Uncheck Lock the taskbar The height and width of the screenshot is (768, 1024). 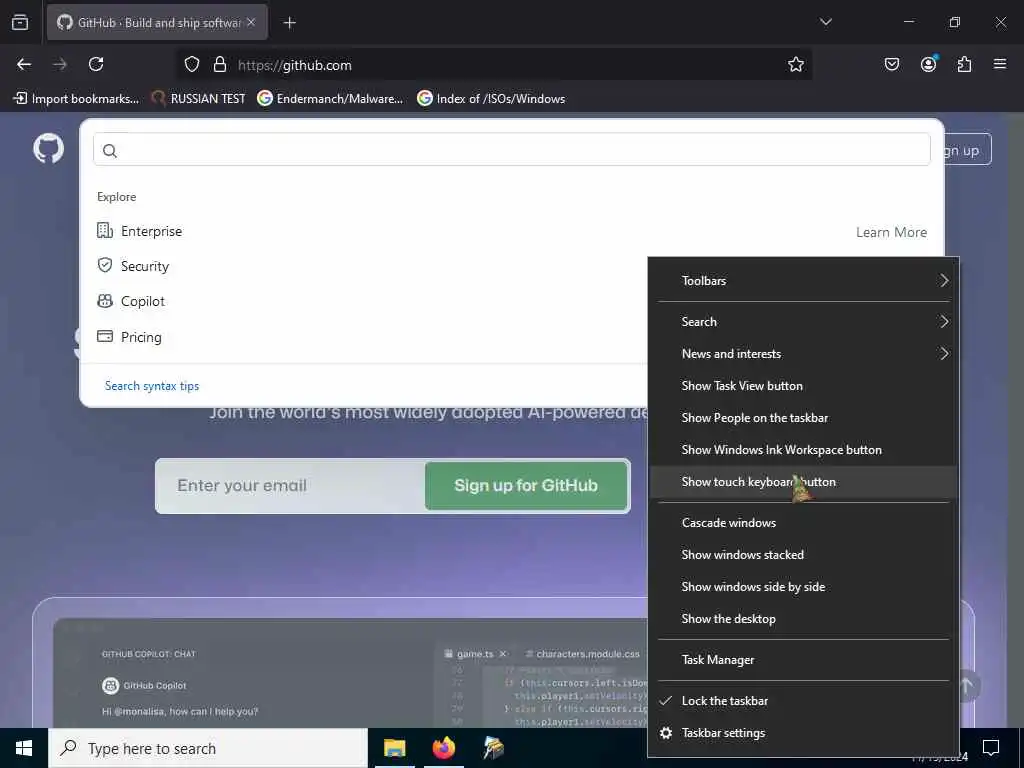tap(804, 701)
